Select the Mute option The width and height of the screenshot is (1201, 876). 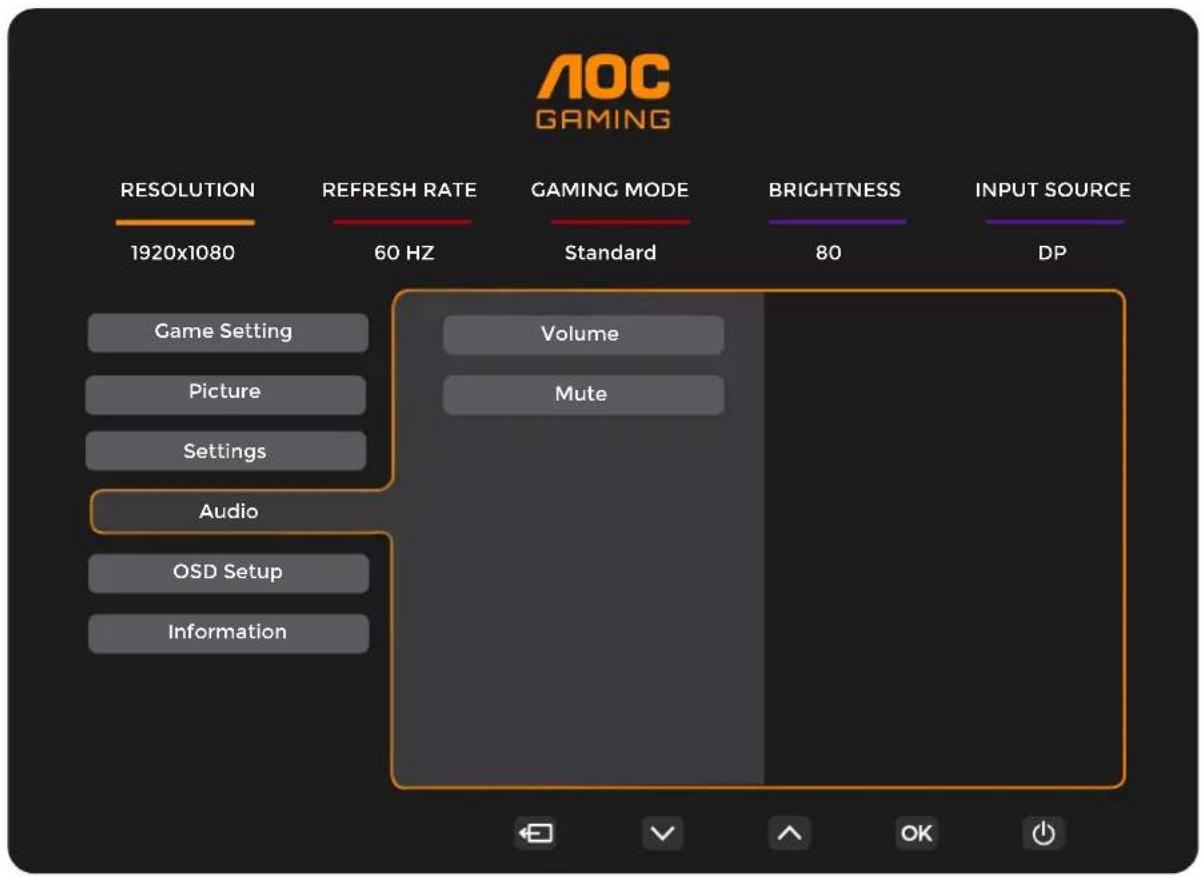point(583,395)
